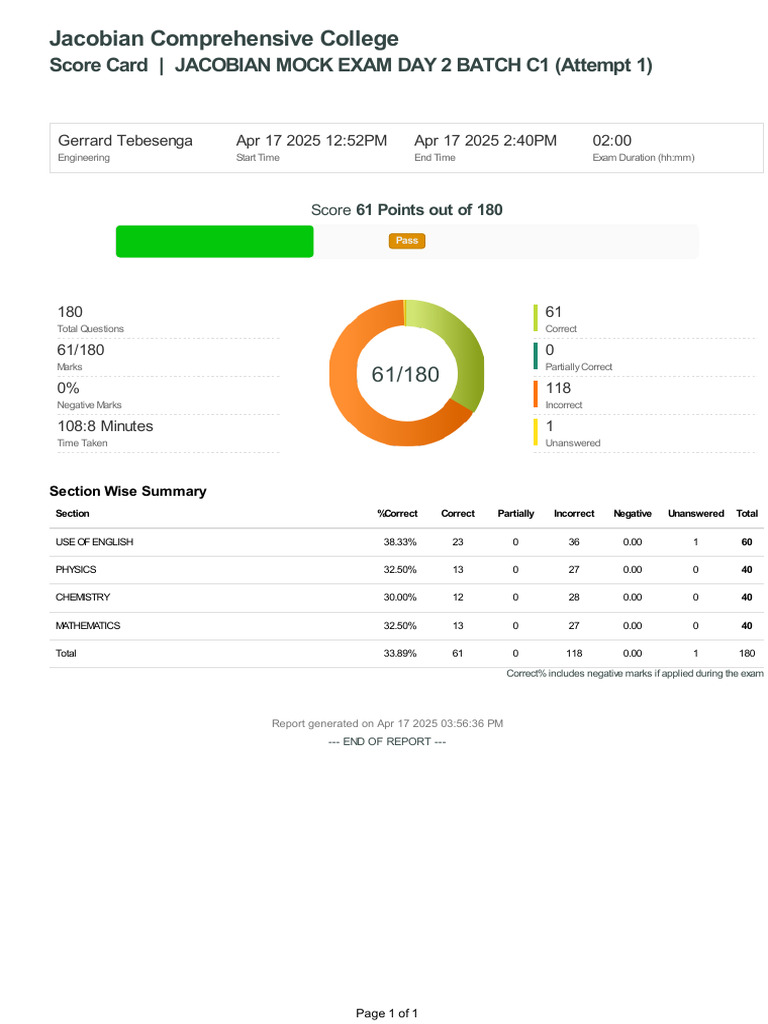The height and width of the screenshot is (1024, 768).
Task: Click the 180 Total Questions value
Action: click(x=70, y=312)
